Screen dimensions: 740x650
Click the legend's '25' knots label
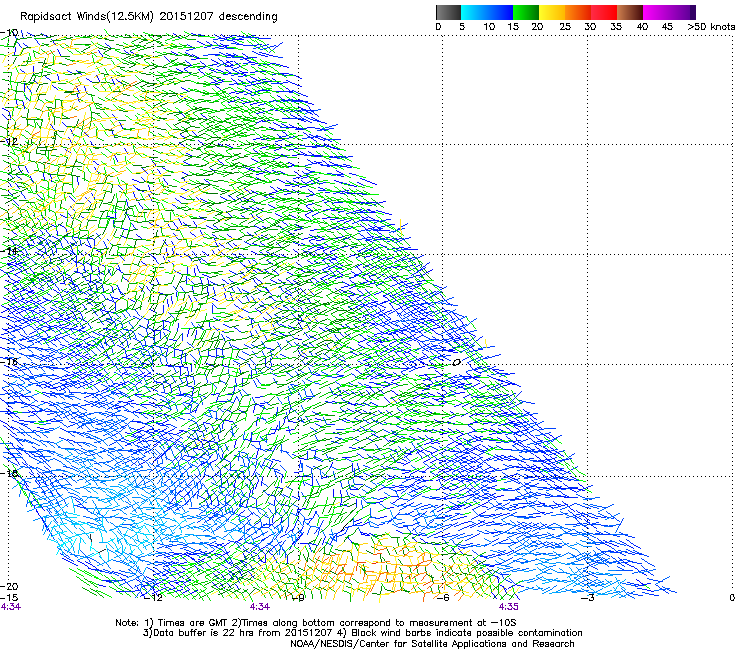pos(565,27)
